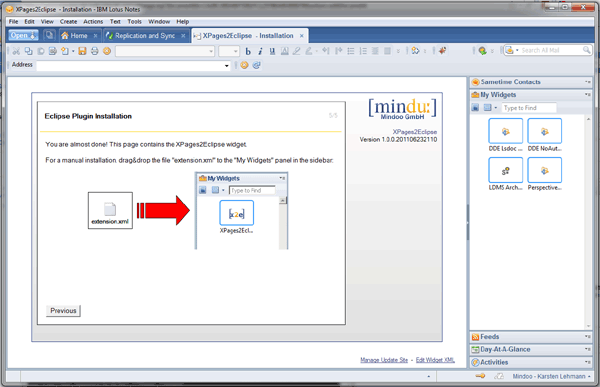Click the bulleted list icon
600x387 pixels.
click(x=351, y=51)
